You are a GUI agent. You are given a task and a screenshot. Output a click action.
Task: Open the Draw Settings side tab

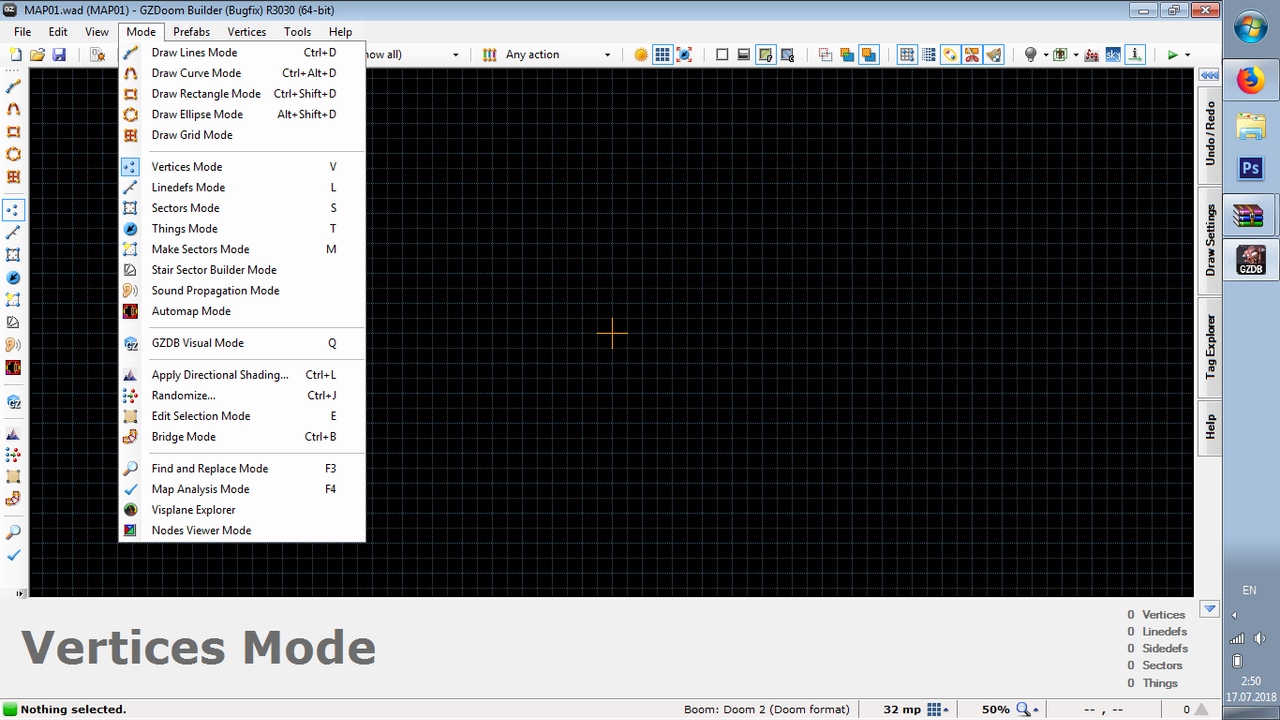tap(1210, 240)
